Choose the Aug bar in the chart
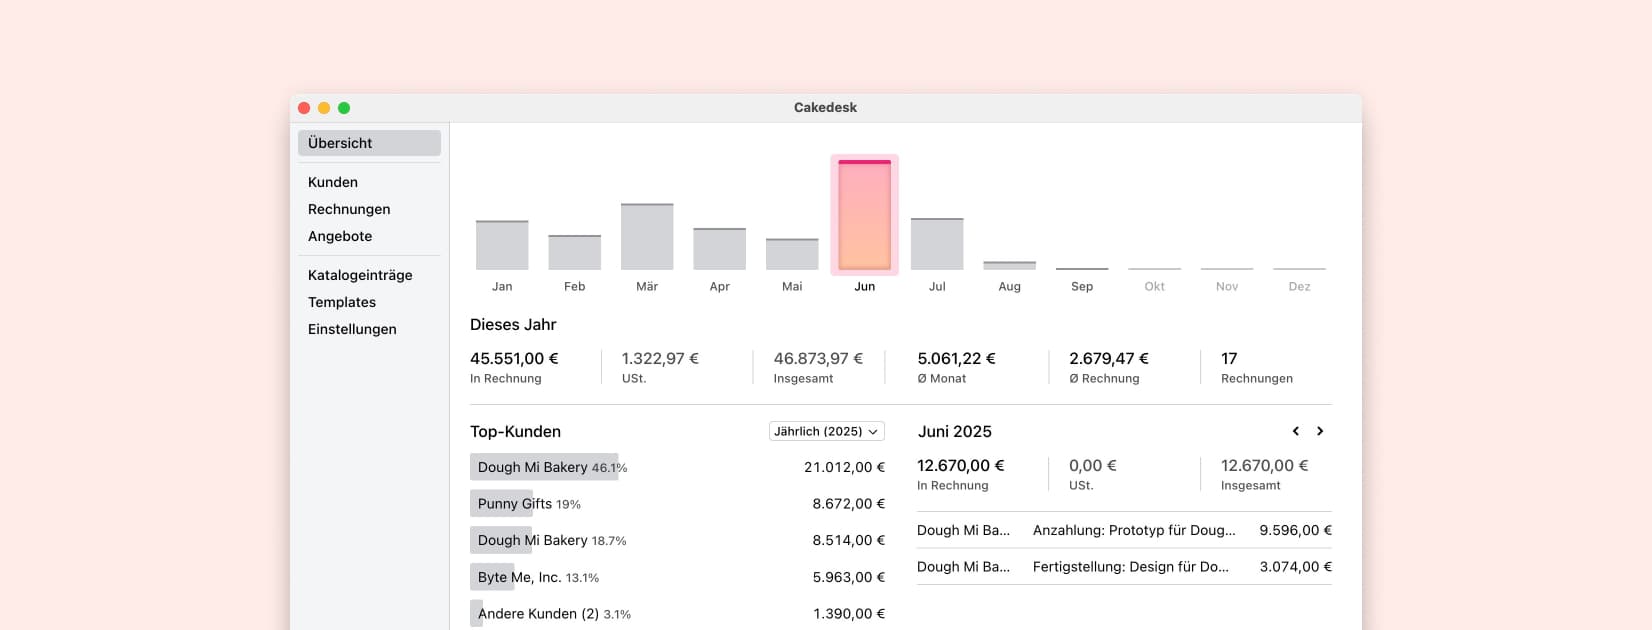 pos(1009,265)
